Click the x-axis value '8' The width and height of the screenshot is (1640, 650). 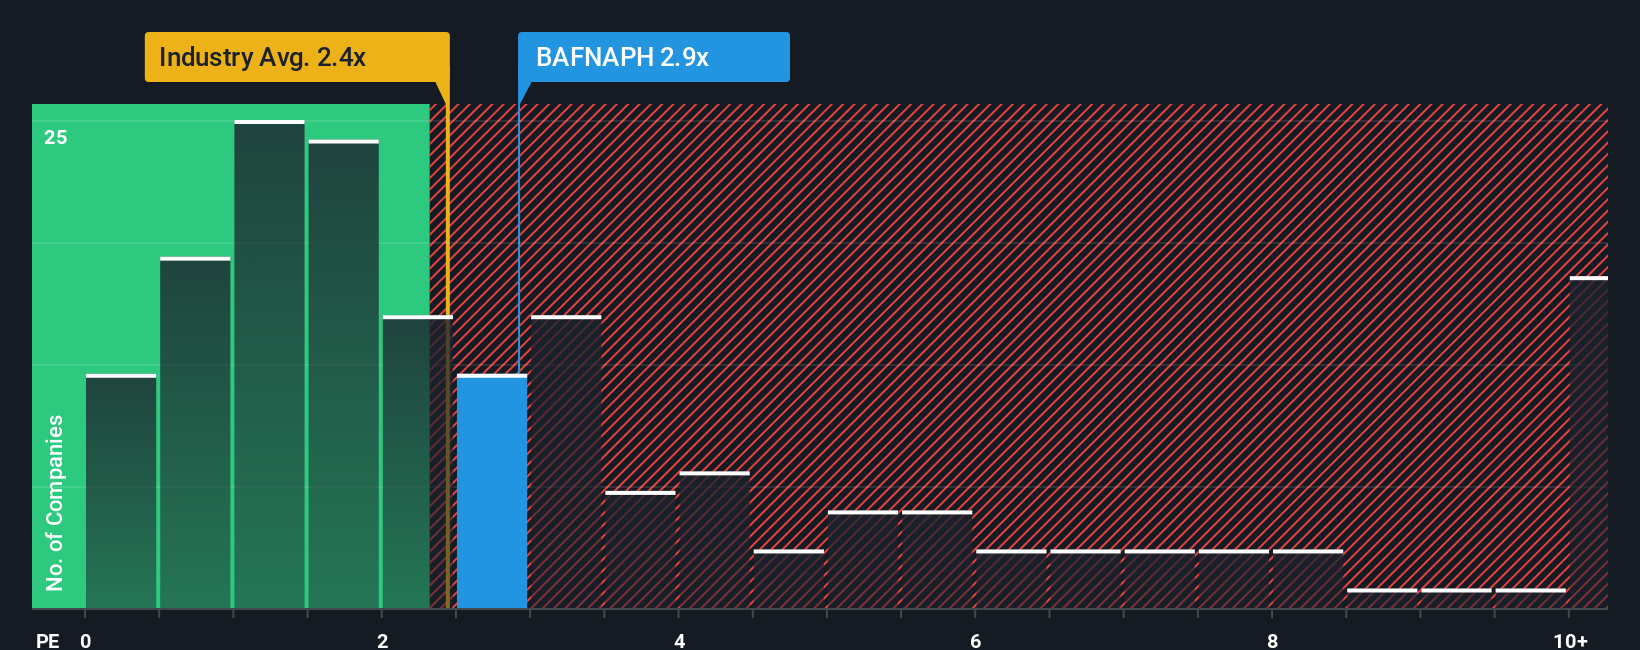point(1272,640)
